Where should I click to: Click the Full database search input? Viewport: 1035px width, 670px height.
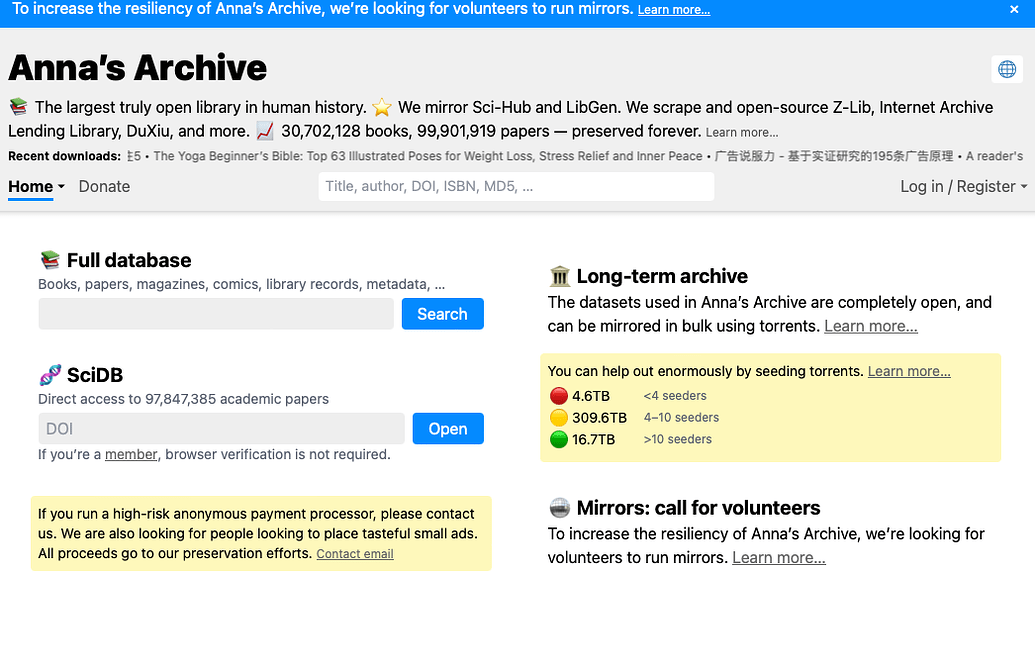click(216, 314)
